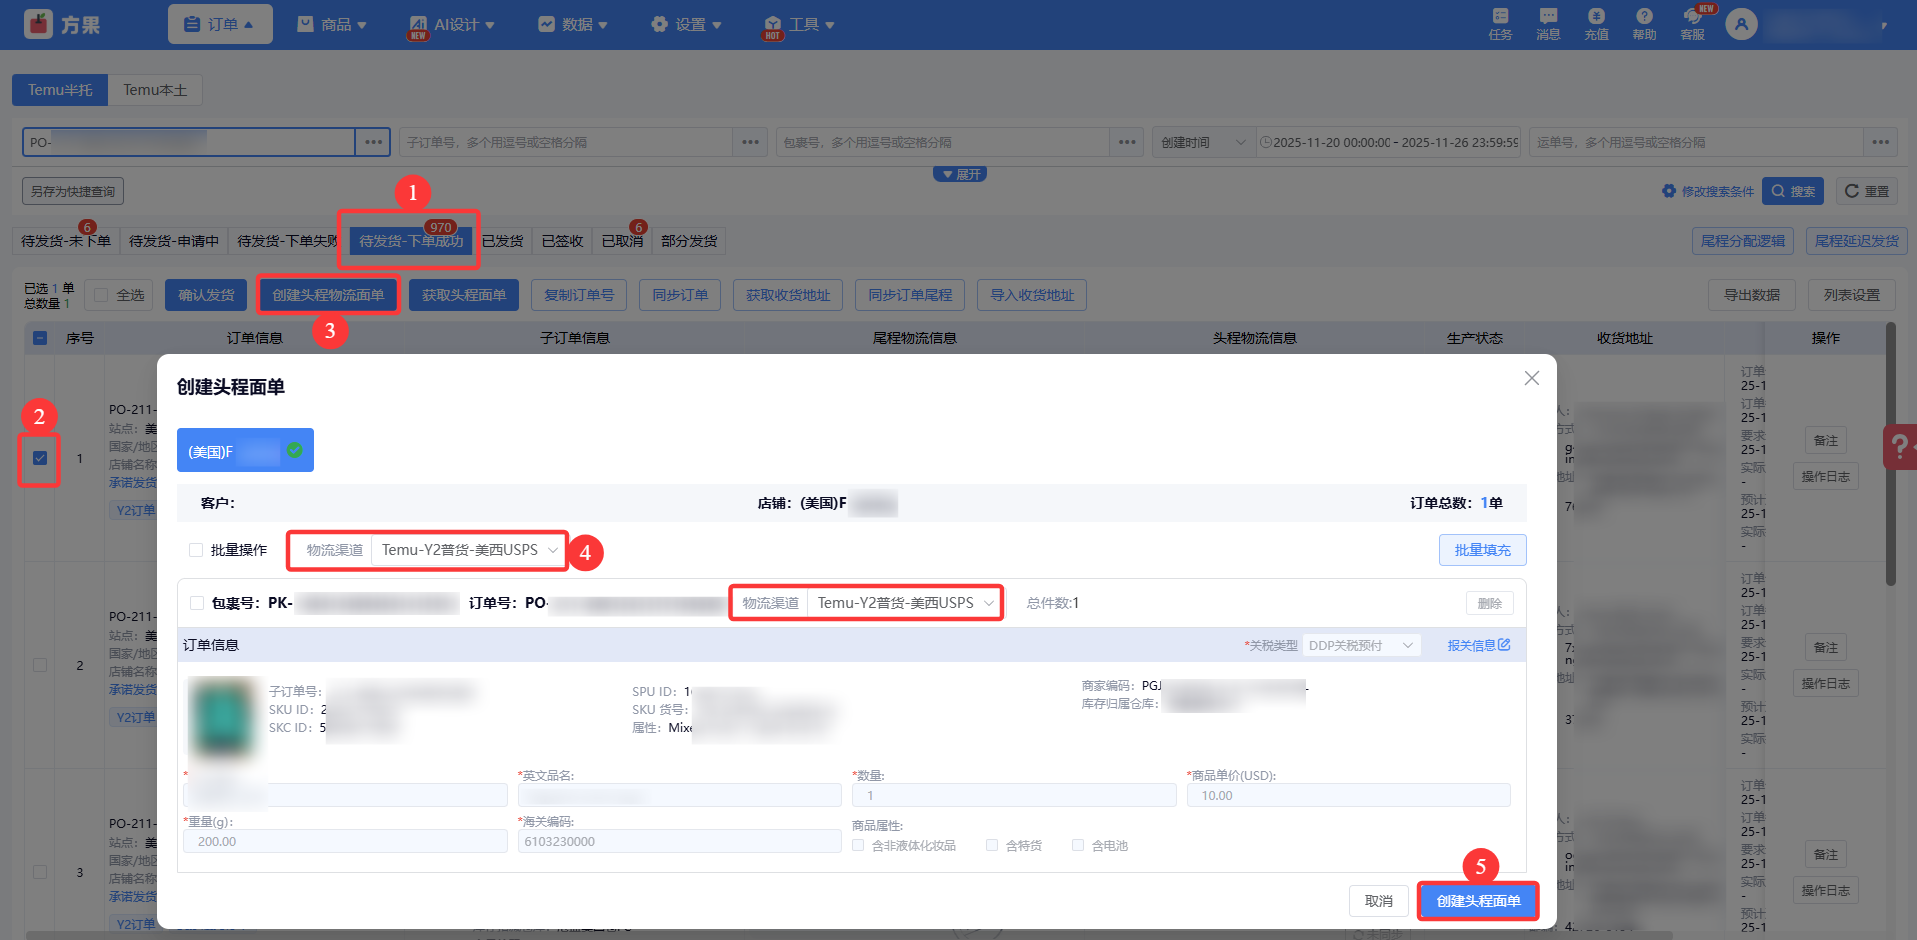Click the 批量填充 button
The height and width of the screenshot is (940, 1917).
[x=1482, y=550]
